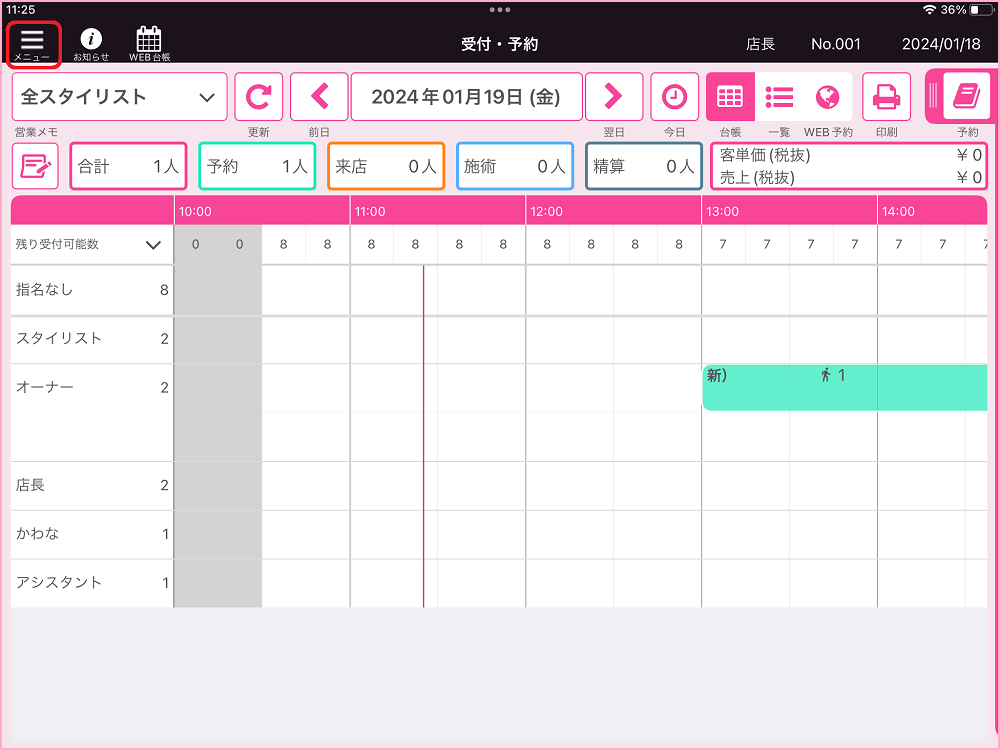Image resolution: width=1000 pixels, height=750 pixels.
Task: Switch to 一覧 list view
Action: tap(779, 97)
